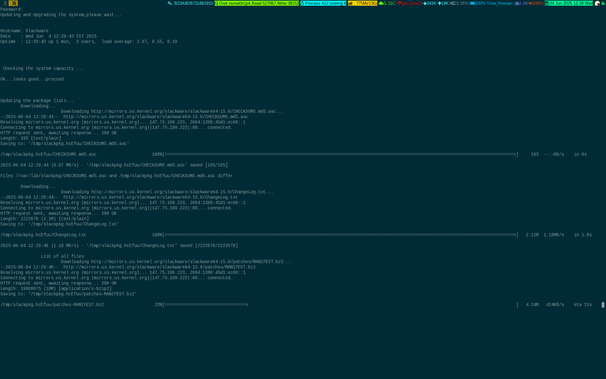
Task: Click the network upload arrow indicator
Action: (x=443, y=3)
